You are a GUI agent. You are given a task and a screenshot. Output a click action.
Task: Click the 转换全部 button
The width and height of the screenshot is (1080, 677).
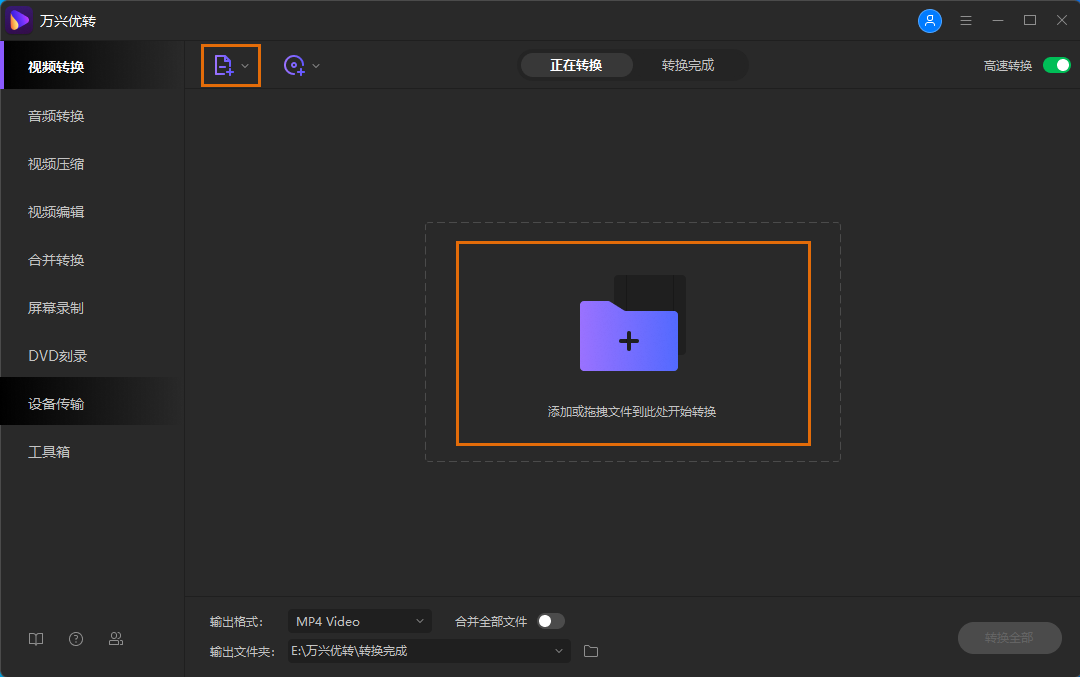tap(1009, 638)
